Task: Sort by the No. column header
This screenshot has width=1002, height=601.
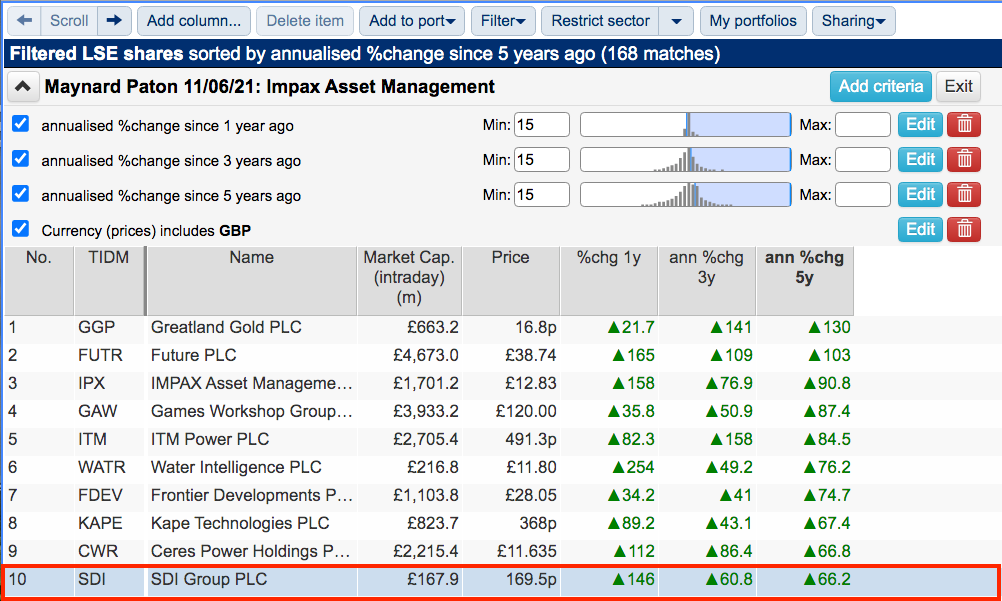Action: (38, 281)
